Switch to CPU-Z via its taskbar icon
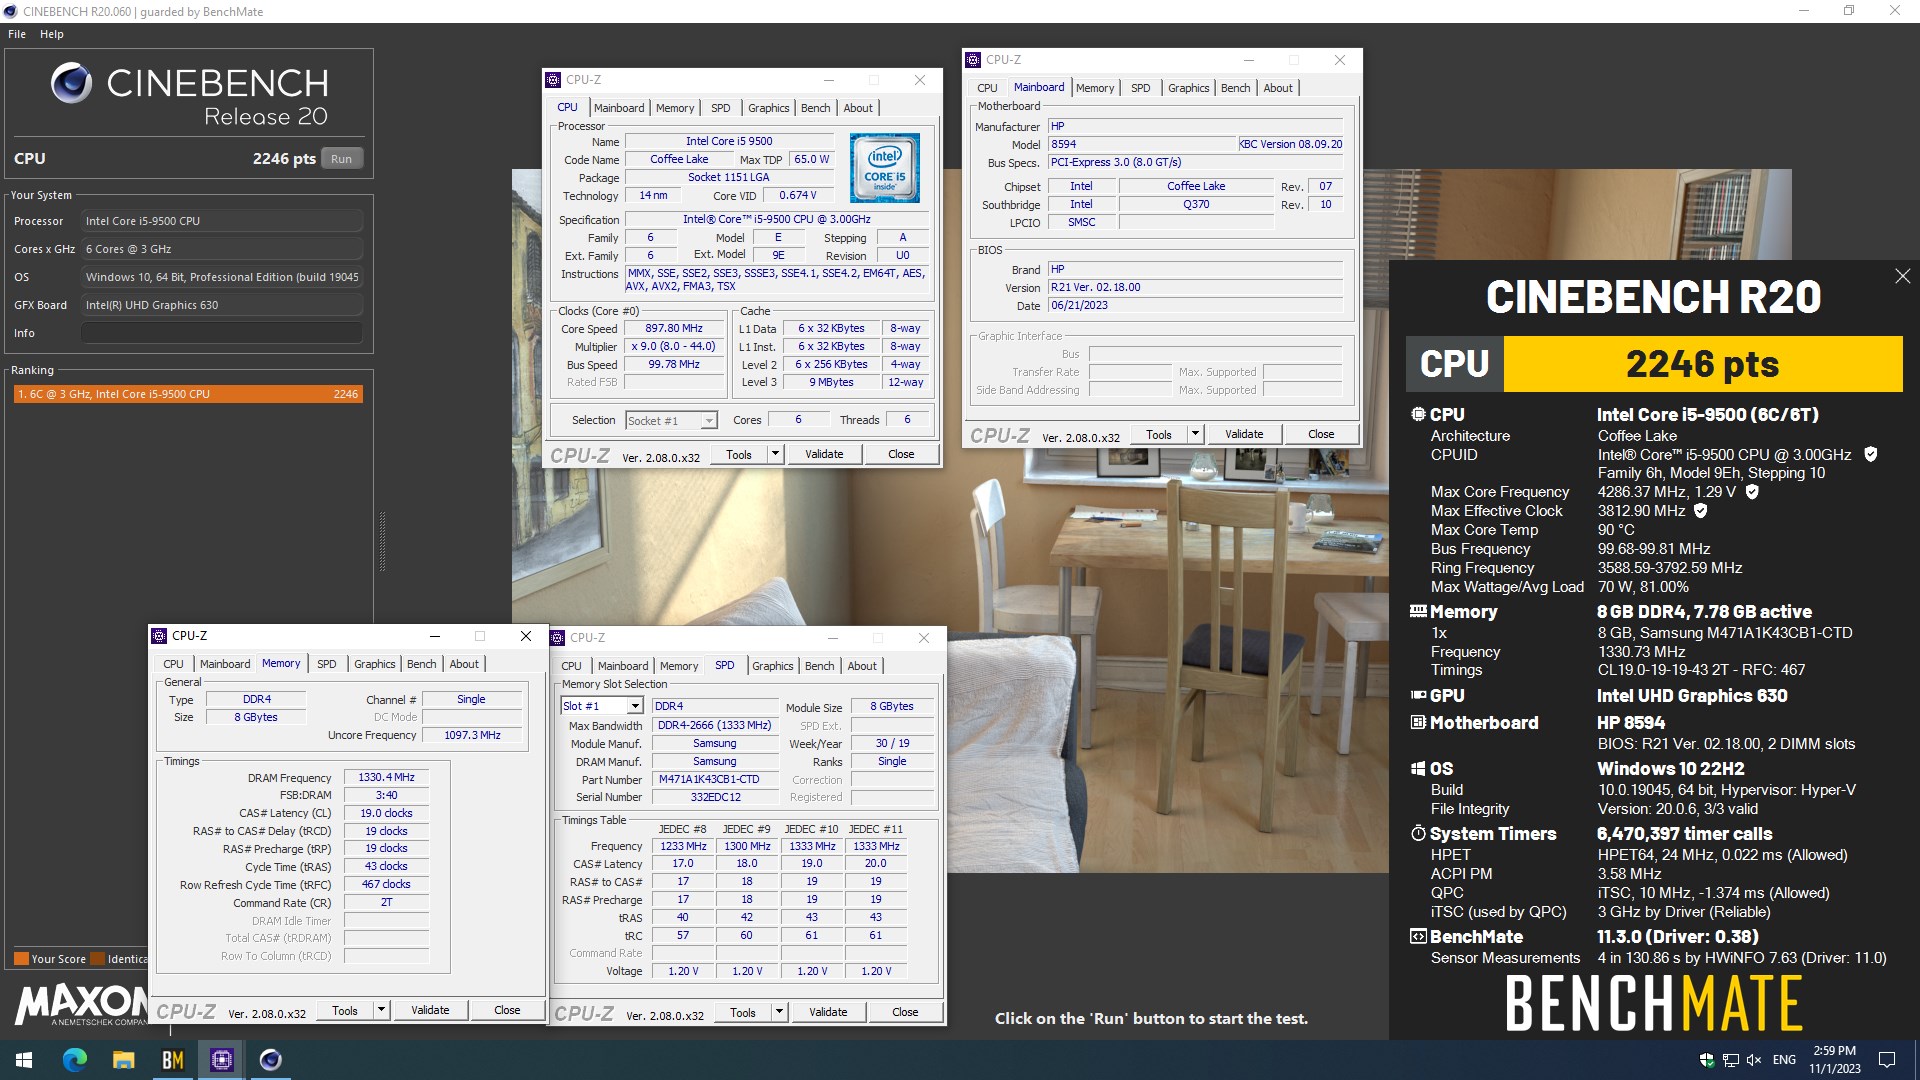 point(221,1060)
